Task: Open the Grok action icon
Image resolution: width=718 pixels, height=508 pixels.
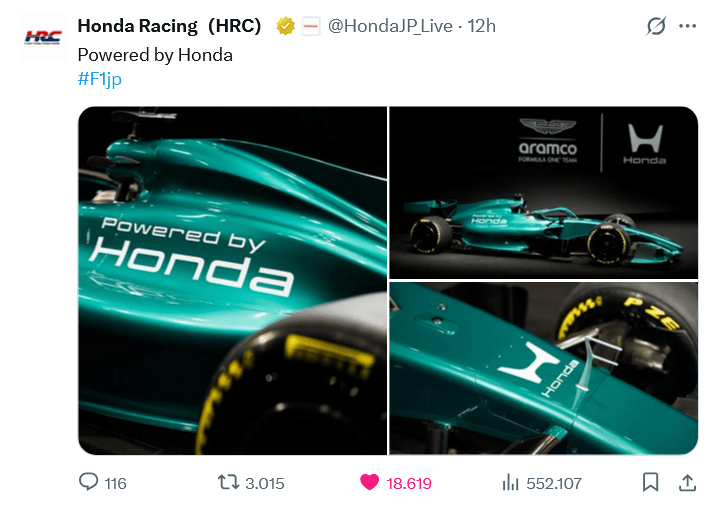Action: [x=656, y=26]
